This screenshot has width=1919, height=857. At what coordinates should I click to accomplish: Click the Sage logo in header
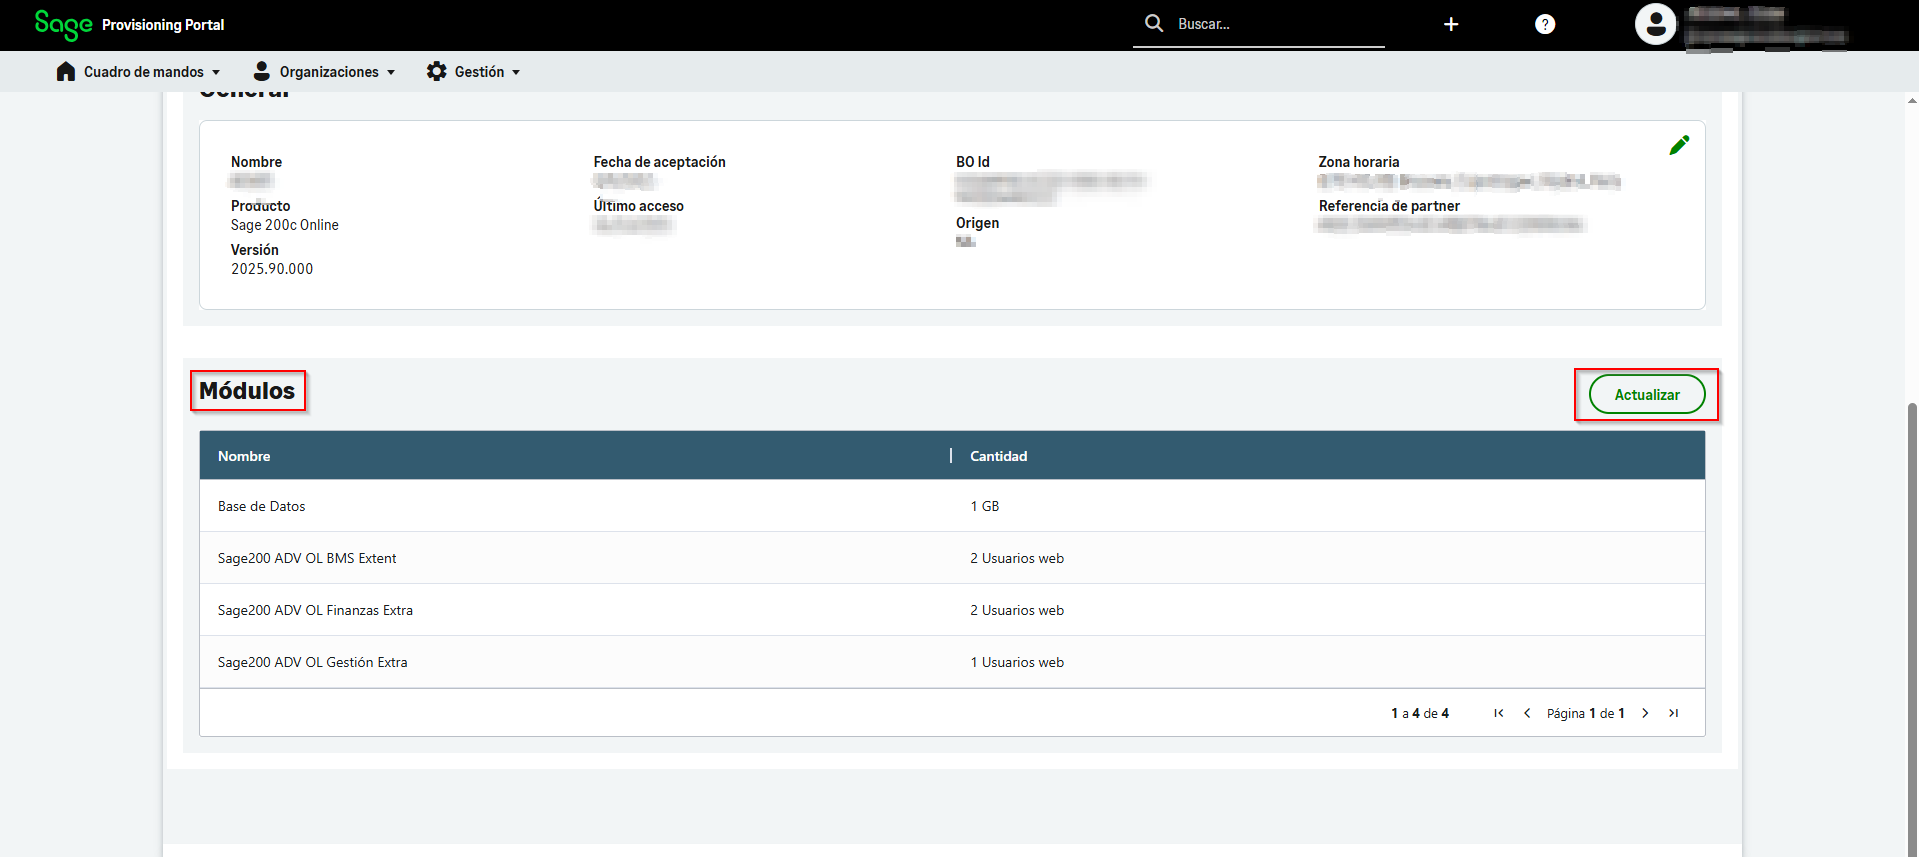pos(63,24)
